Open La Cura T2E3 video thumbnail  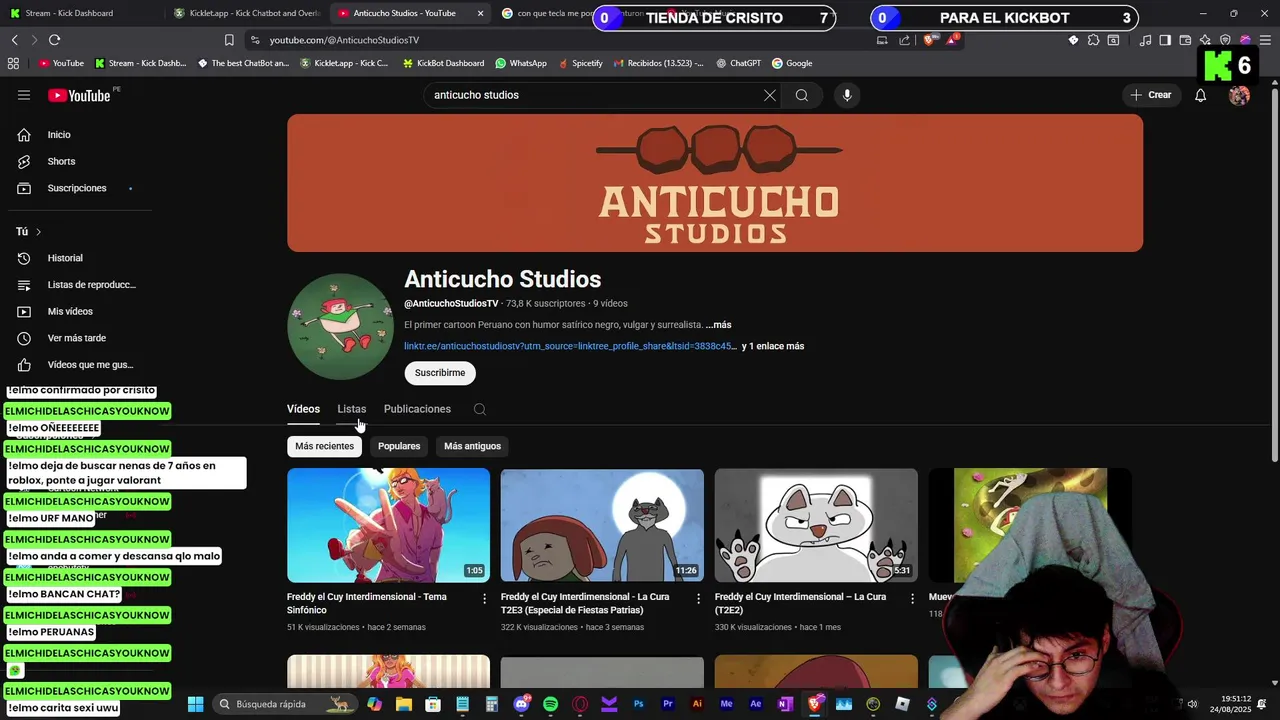pos(602,525)
